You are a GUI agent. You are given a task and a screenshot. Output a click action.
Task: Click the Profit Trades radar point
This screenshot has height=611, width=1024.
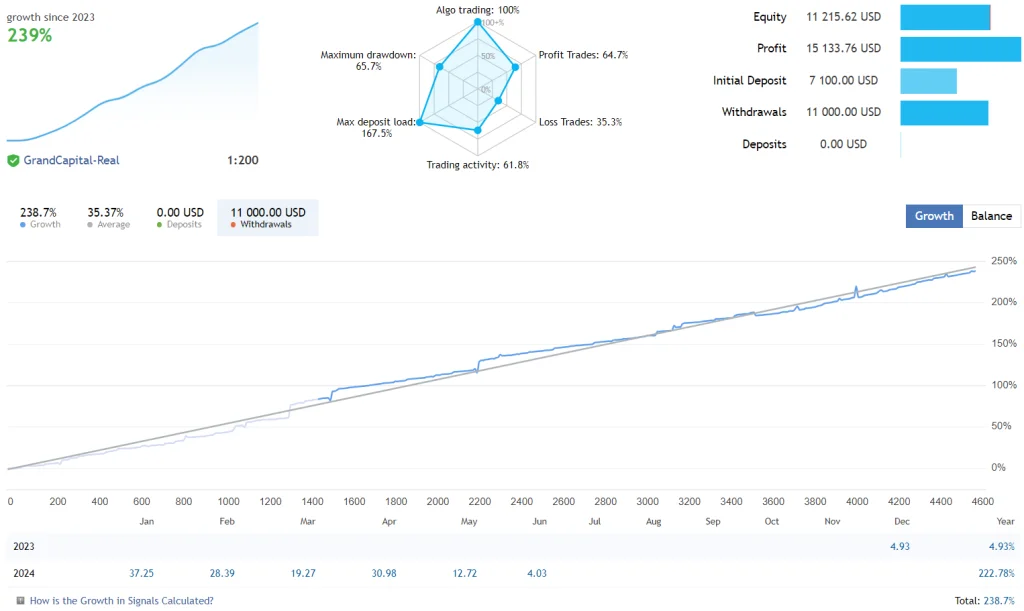point(515,67)
